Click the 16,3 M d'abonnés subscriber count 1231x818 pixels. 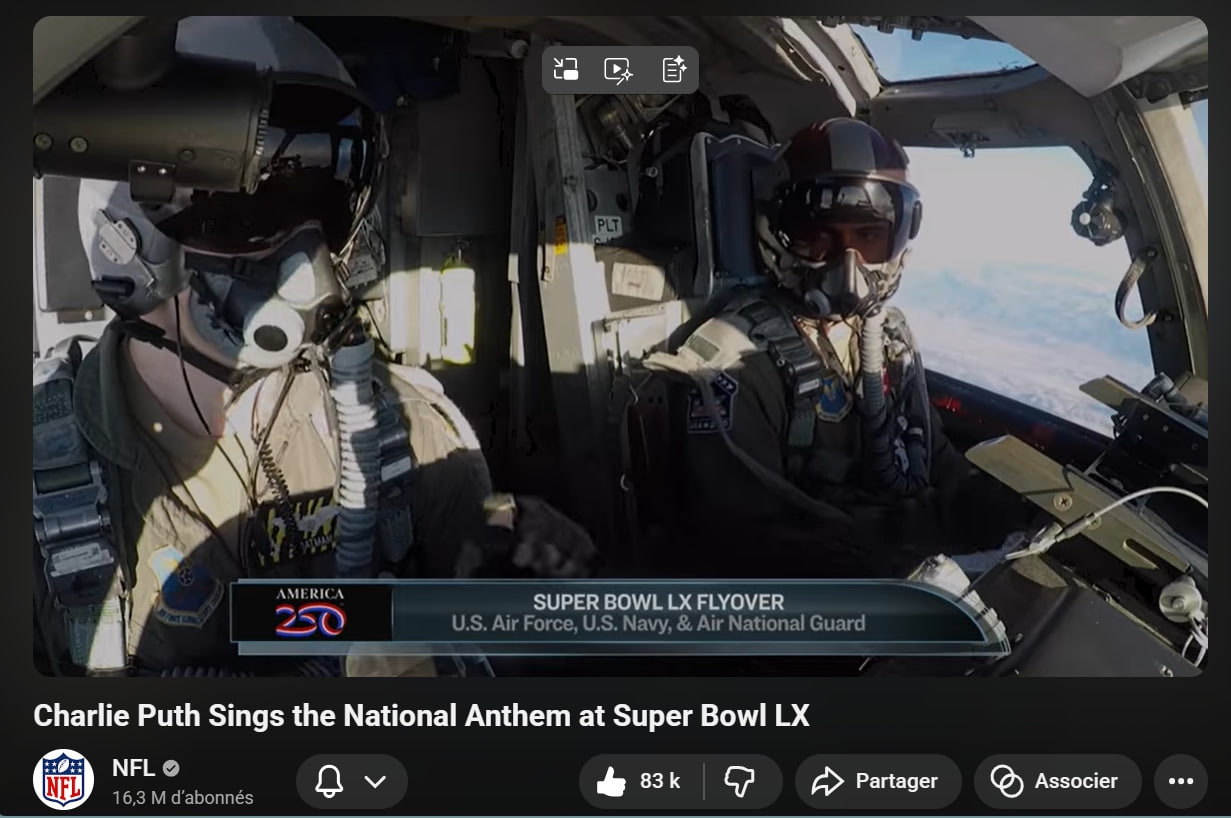182,798
